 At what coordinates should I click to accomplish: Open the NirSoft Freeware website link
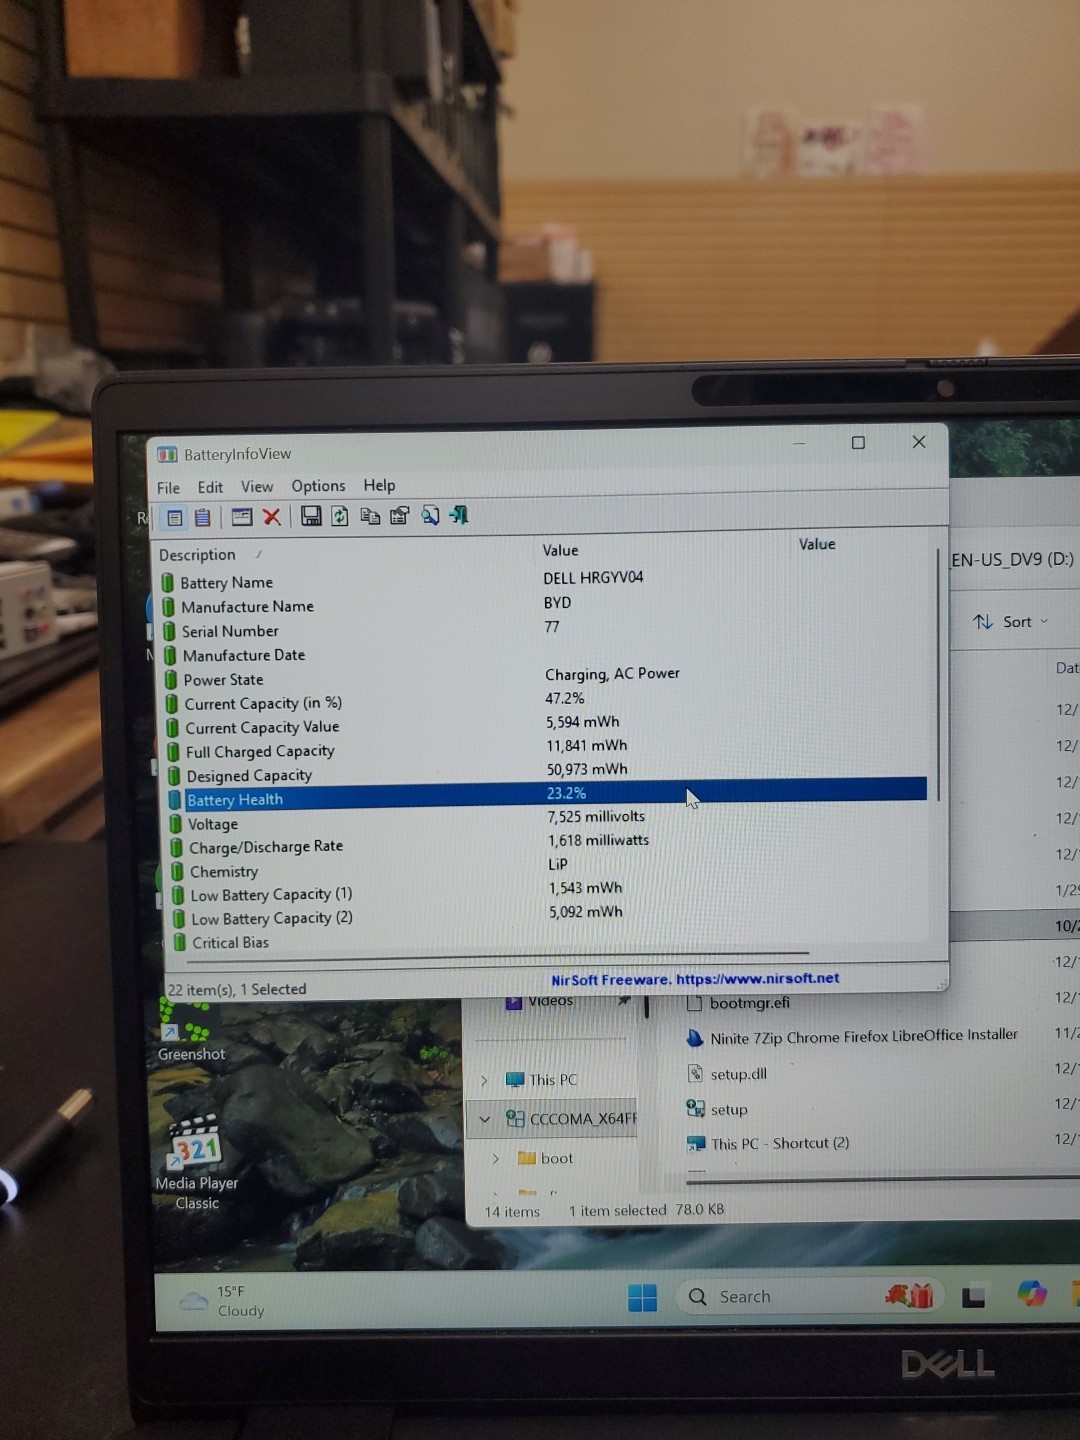(x=695, y=979)
